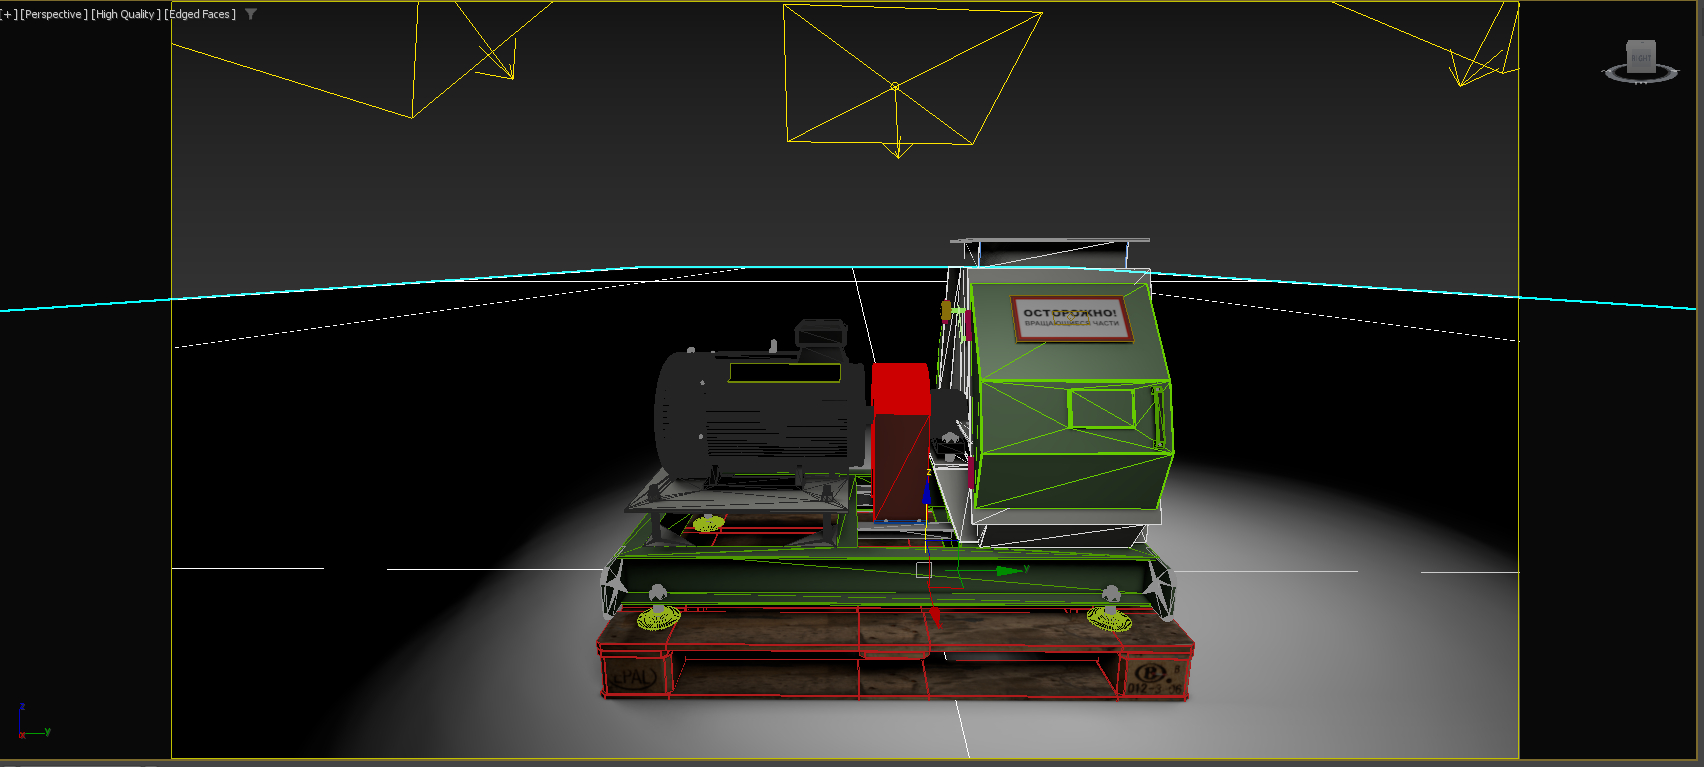Click the viewport filter funnel icon
Viewport: 1704px width, 767px height.
[251, 14]
